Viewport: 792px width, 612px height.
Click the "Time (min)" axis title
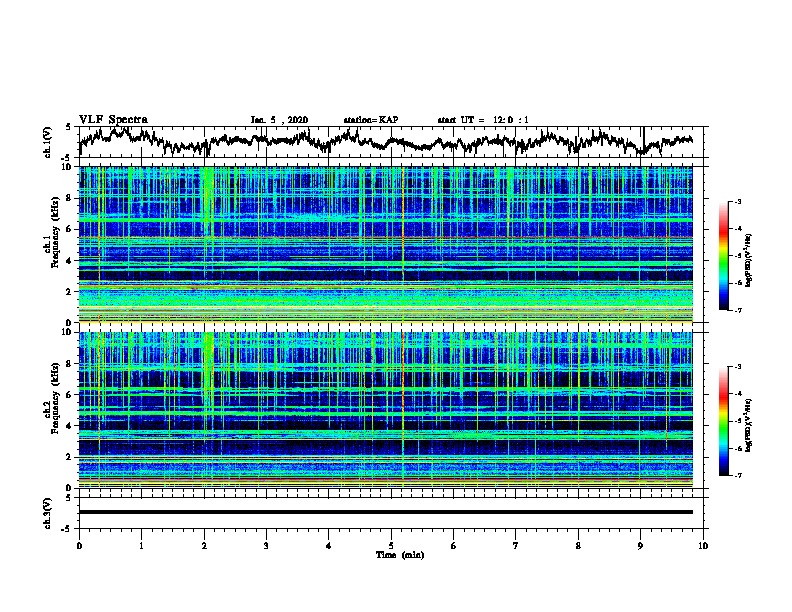(x=400, y=555)
